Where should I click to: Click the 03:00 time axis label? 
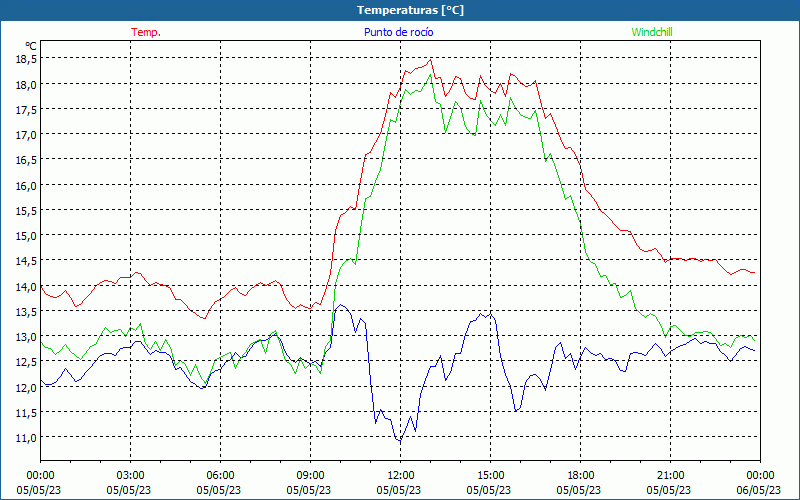click(131, 476)
